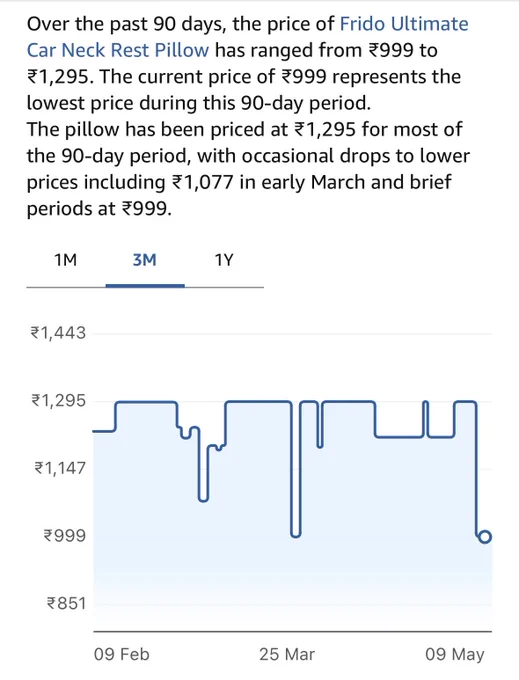Click the deepest late-March dip to ₹999
The height and width of the screenshot is (680, 519).
point(296,534)
